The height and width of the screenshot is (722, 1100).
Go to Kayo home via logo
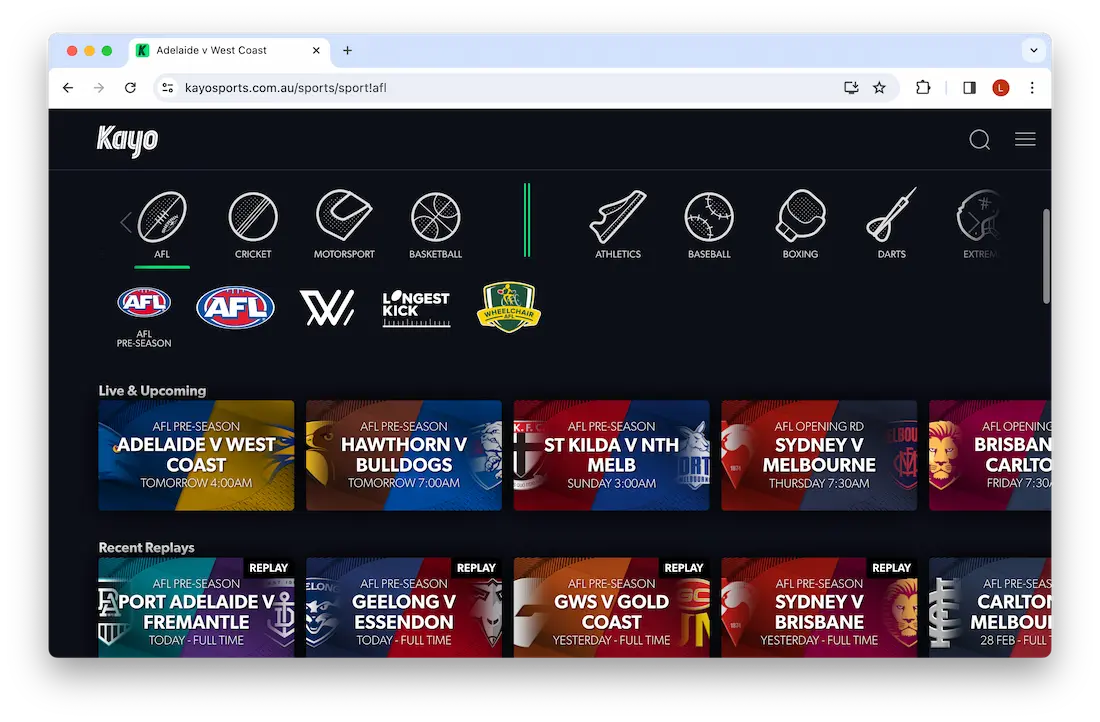127,140
